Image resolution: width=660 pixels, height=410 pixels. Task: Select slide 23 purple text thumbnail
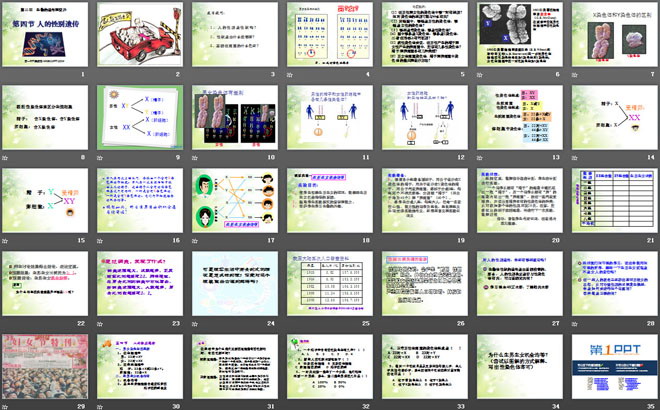(x=140, y=283)
